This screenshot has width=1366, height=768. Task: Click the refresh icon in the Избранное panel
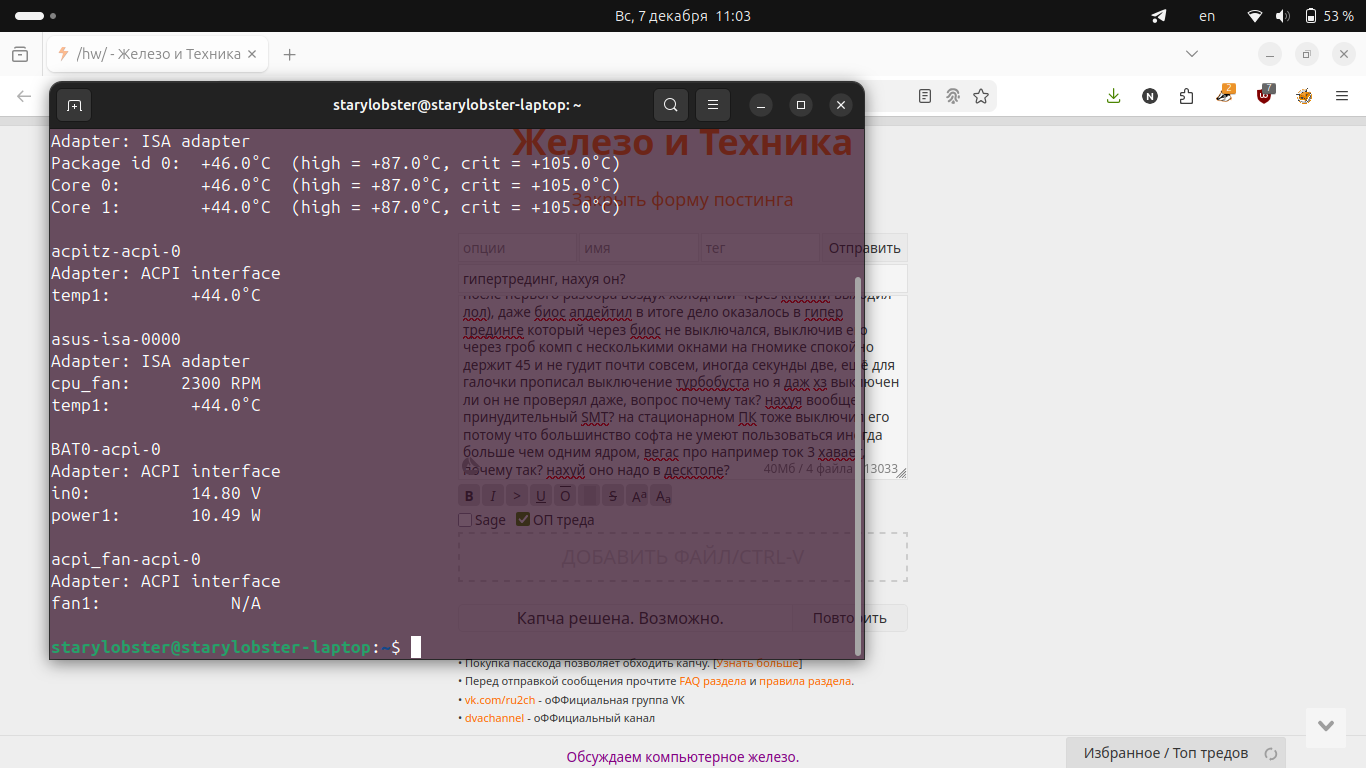[1271, 754]
